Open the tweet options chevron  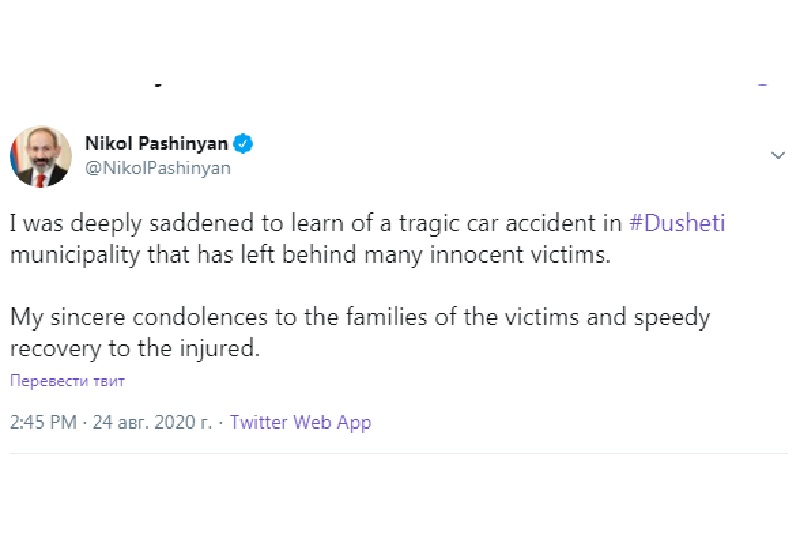click(x=779, y=156)
